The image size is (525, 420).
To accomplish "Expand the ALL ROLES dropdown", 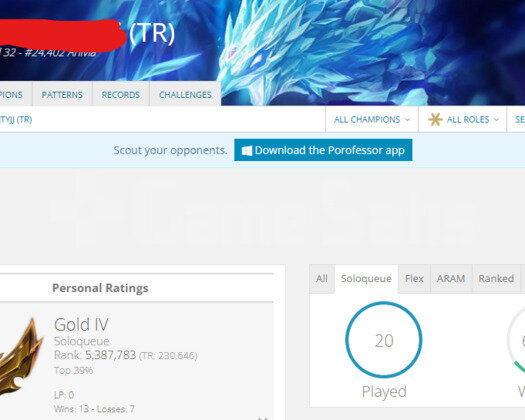I will [x=462, y=120].
